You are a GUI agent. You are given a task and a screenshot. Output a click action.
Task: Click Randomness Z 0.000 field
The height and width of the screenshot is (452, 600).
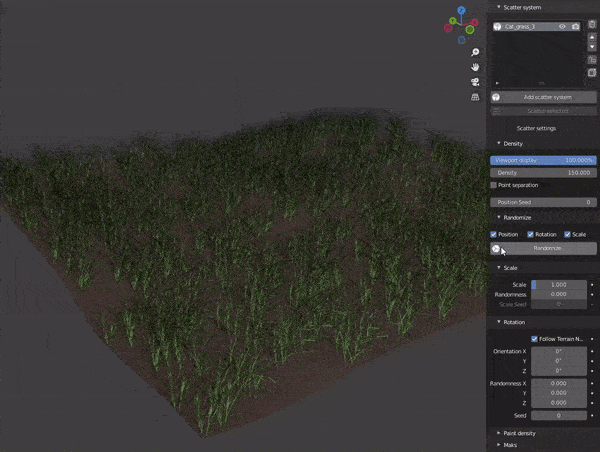pyautogui.click(x=559, y=403)
